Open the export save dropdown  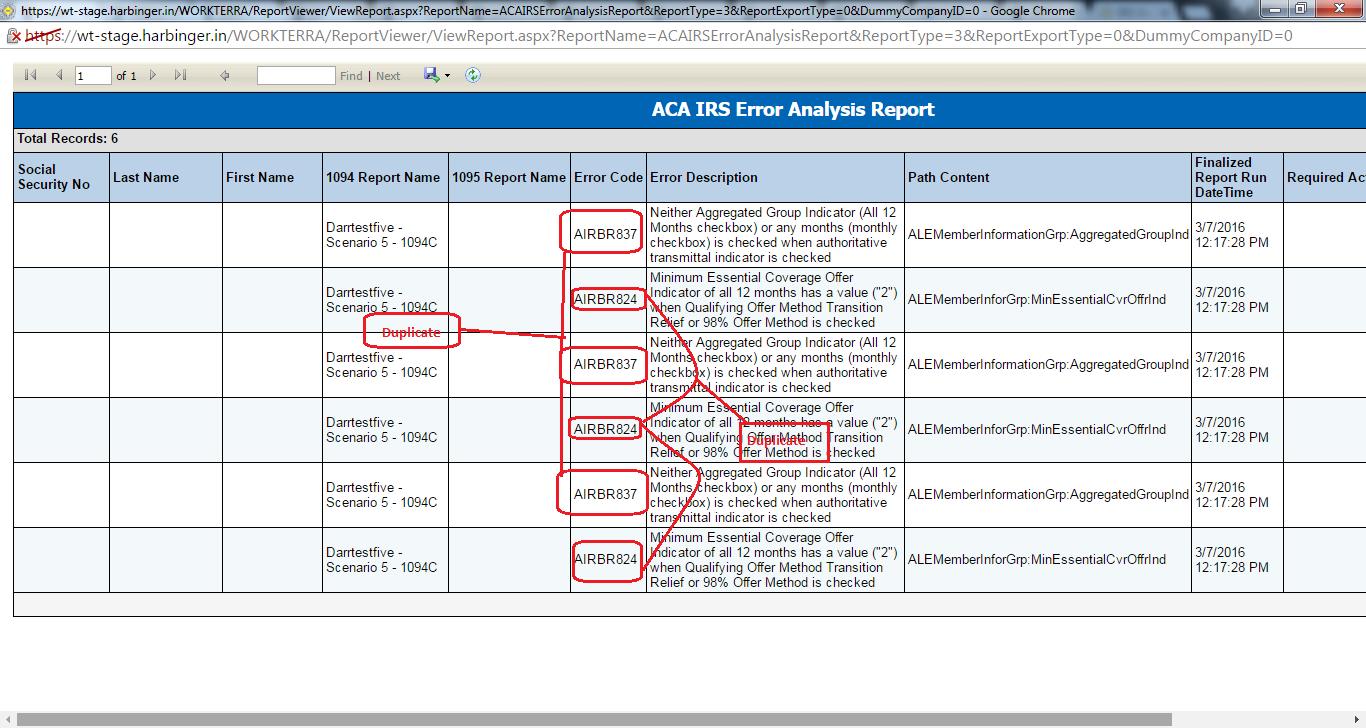tap(436, 75)
